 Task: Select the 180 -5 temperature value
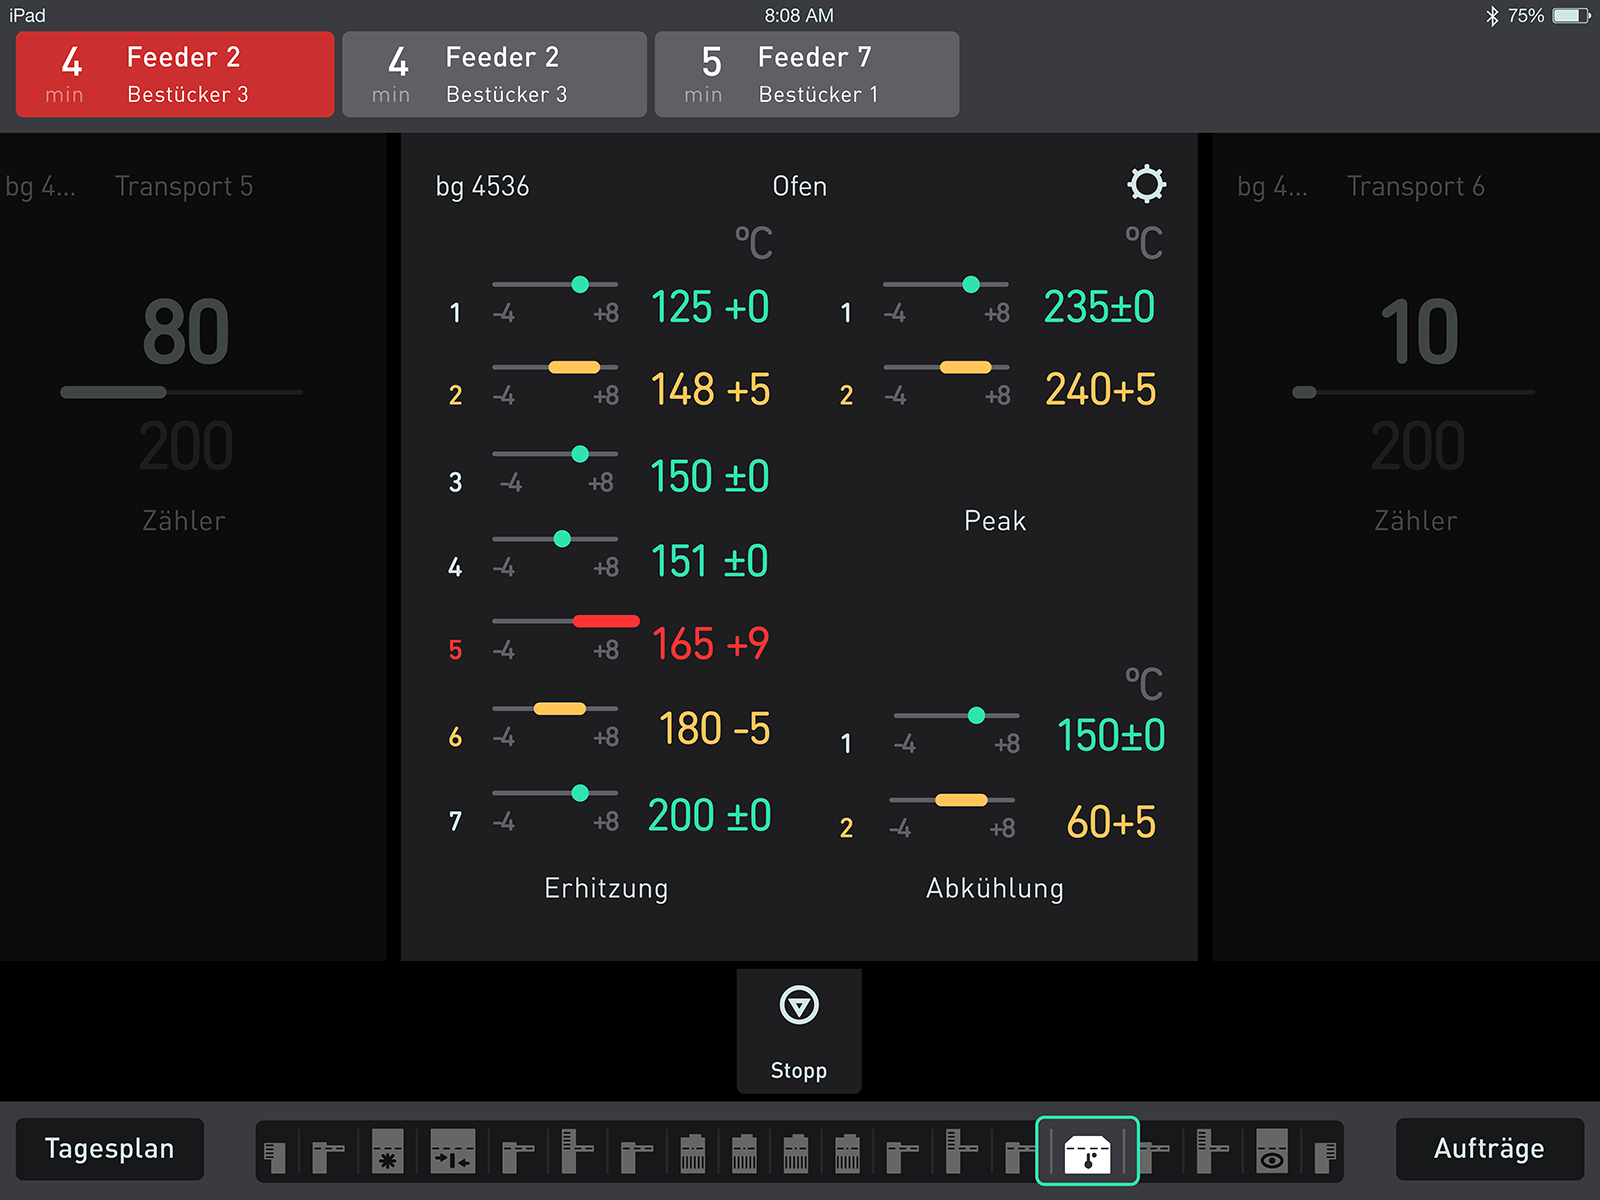click(714, 729)
